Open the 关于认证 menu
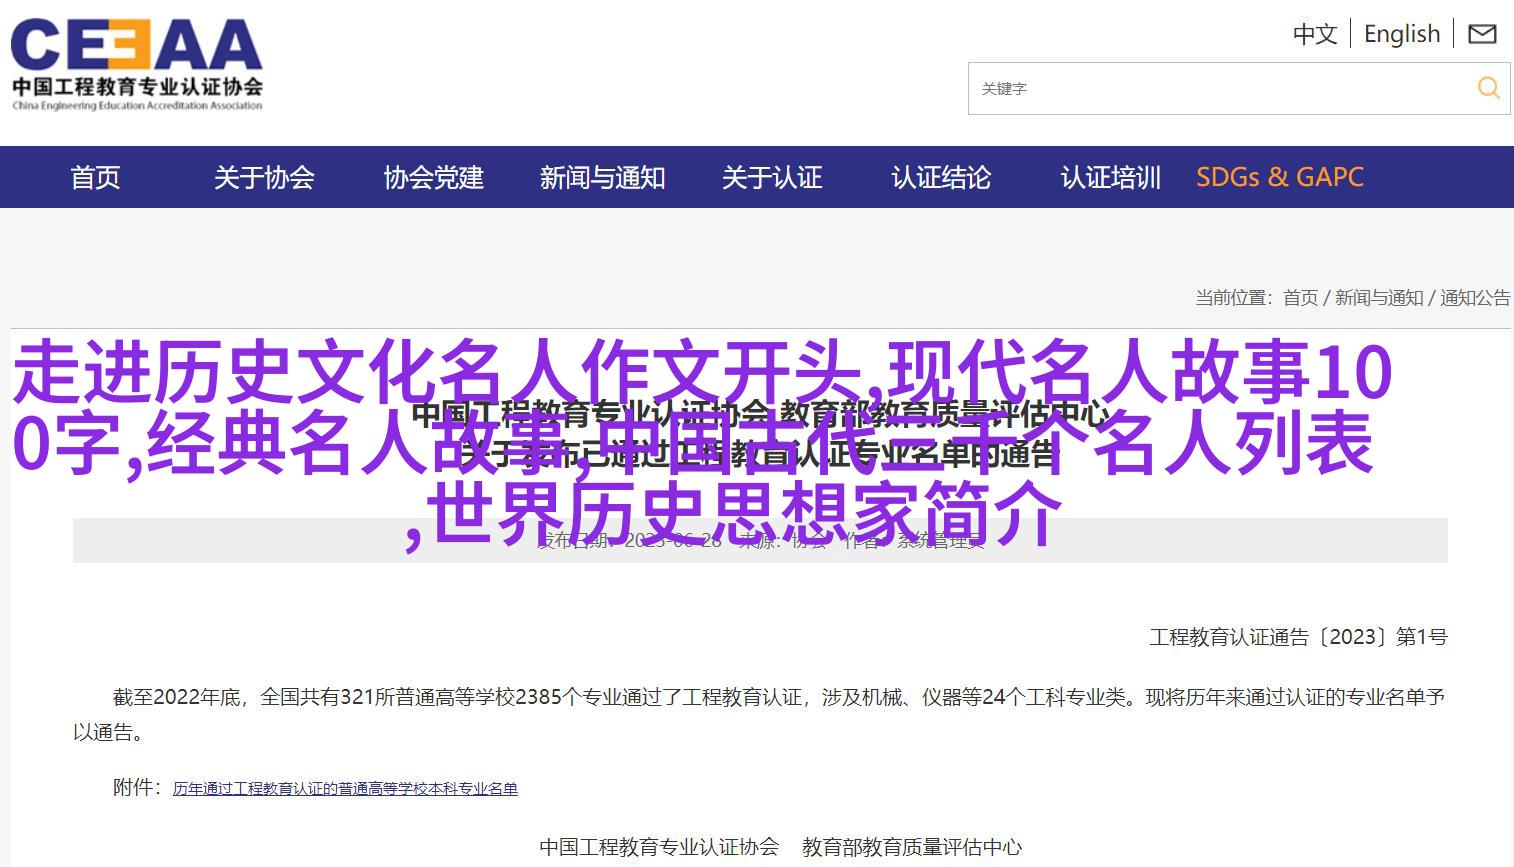Viewport: 1514px width, 867px height. pos(772,177)
